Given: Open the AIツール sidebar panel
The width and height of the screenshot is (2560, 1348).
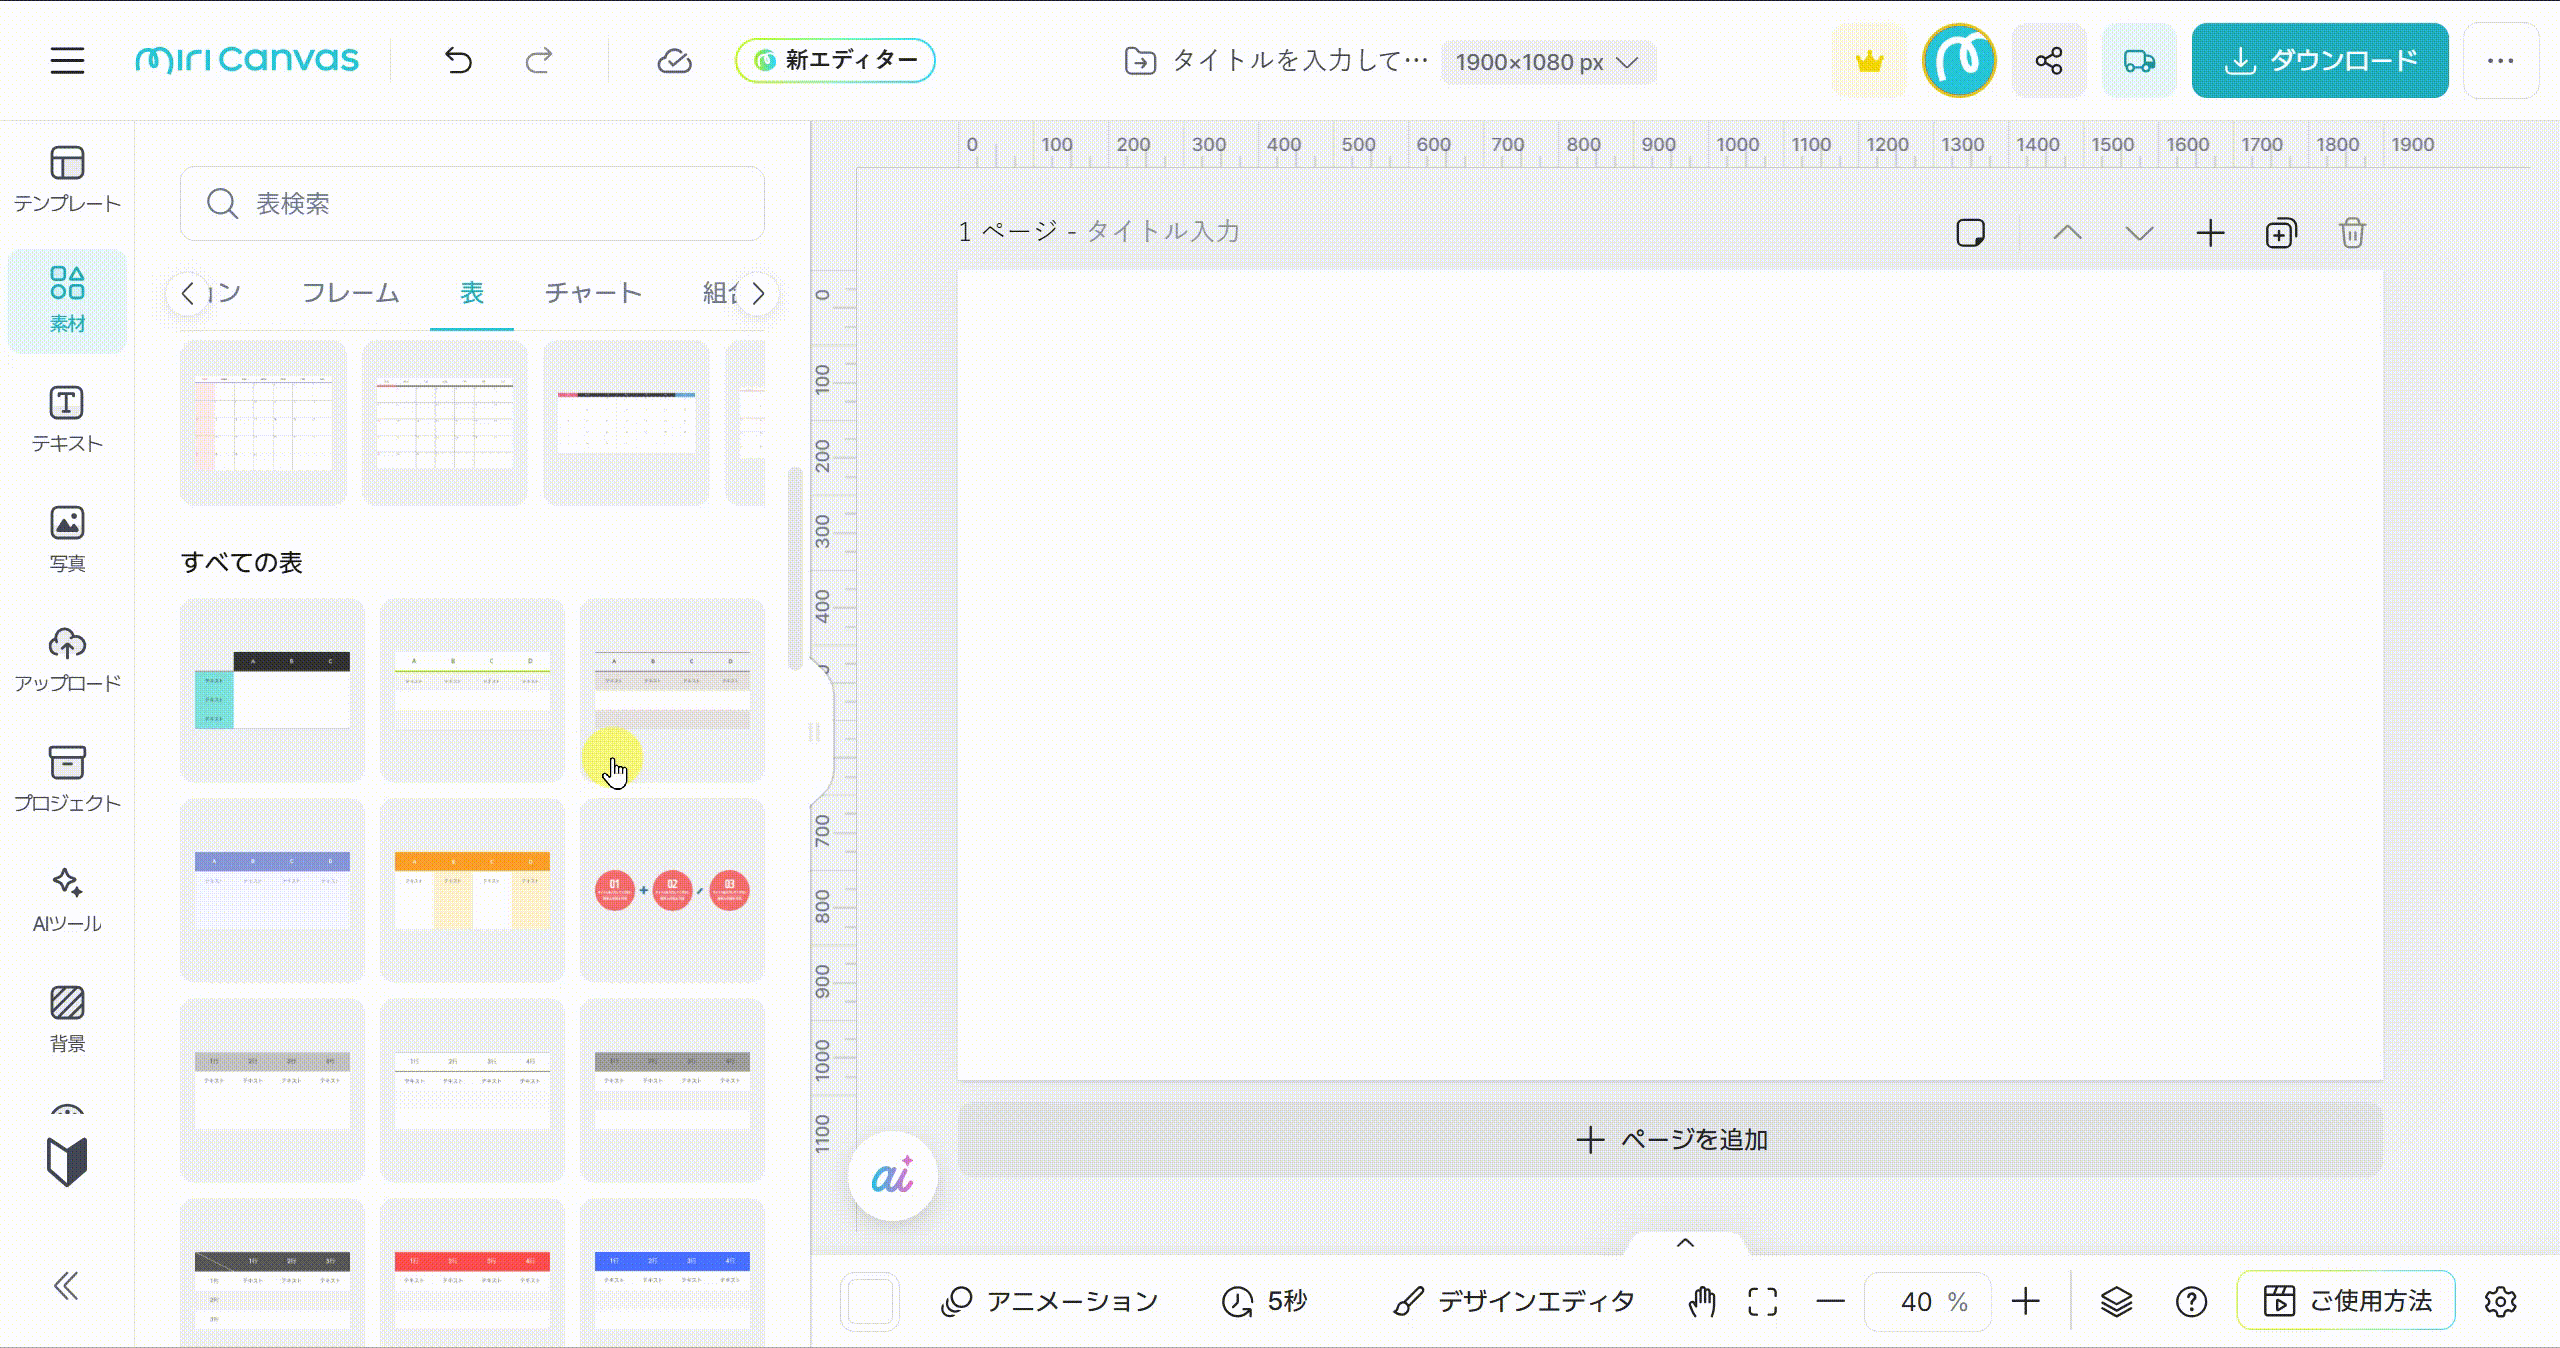Looking at the screenshot, I should coord(67,900).
